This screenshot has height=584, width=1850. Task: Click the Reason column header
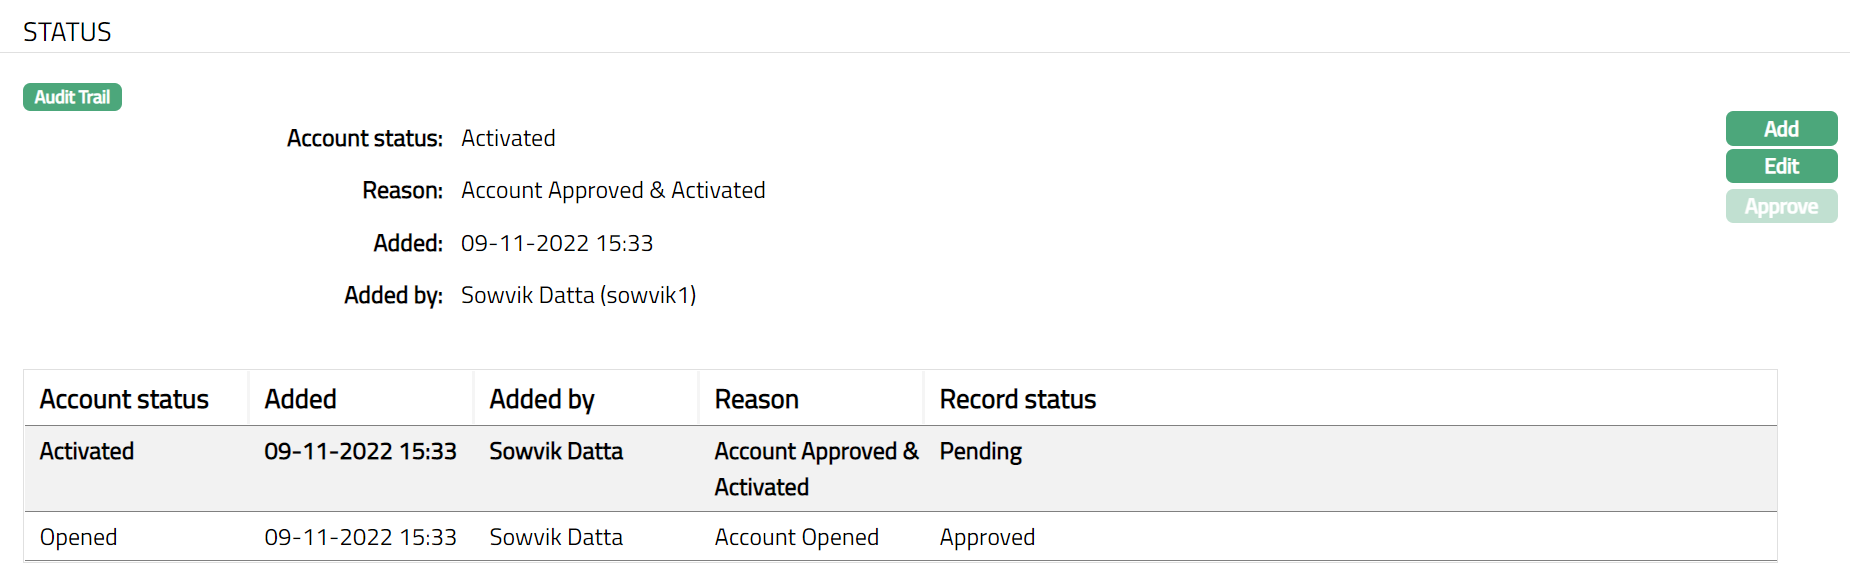tap(756, 399)
